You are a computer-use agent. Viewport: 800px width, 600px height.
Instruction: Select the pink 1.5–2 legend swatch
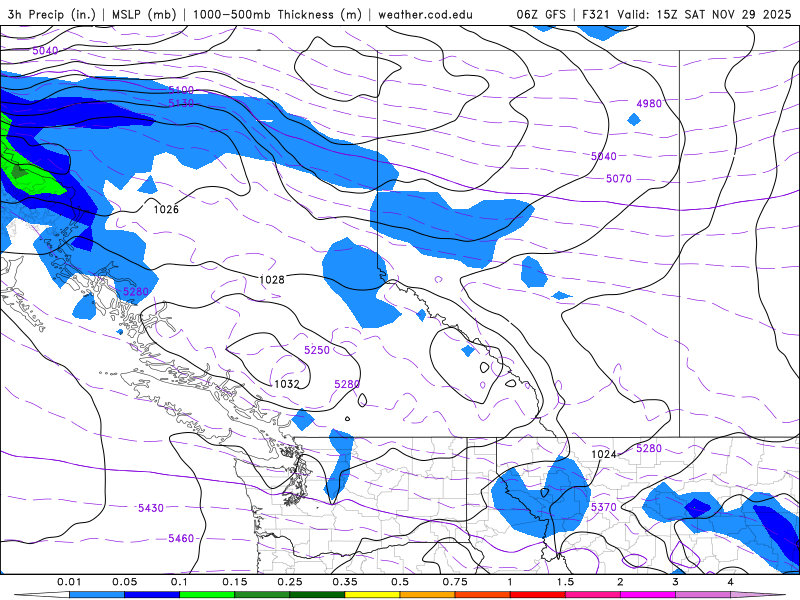[593, 595]
